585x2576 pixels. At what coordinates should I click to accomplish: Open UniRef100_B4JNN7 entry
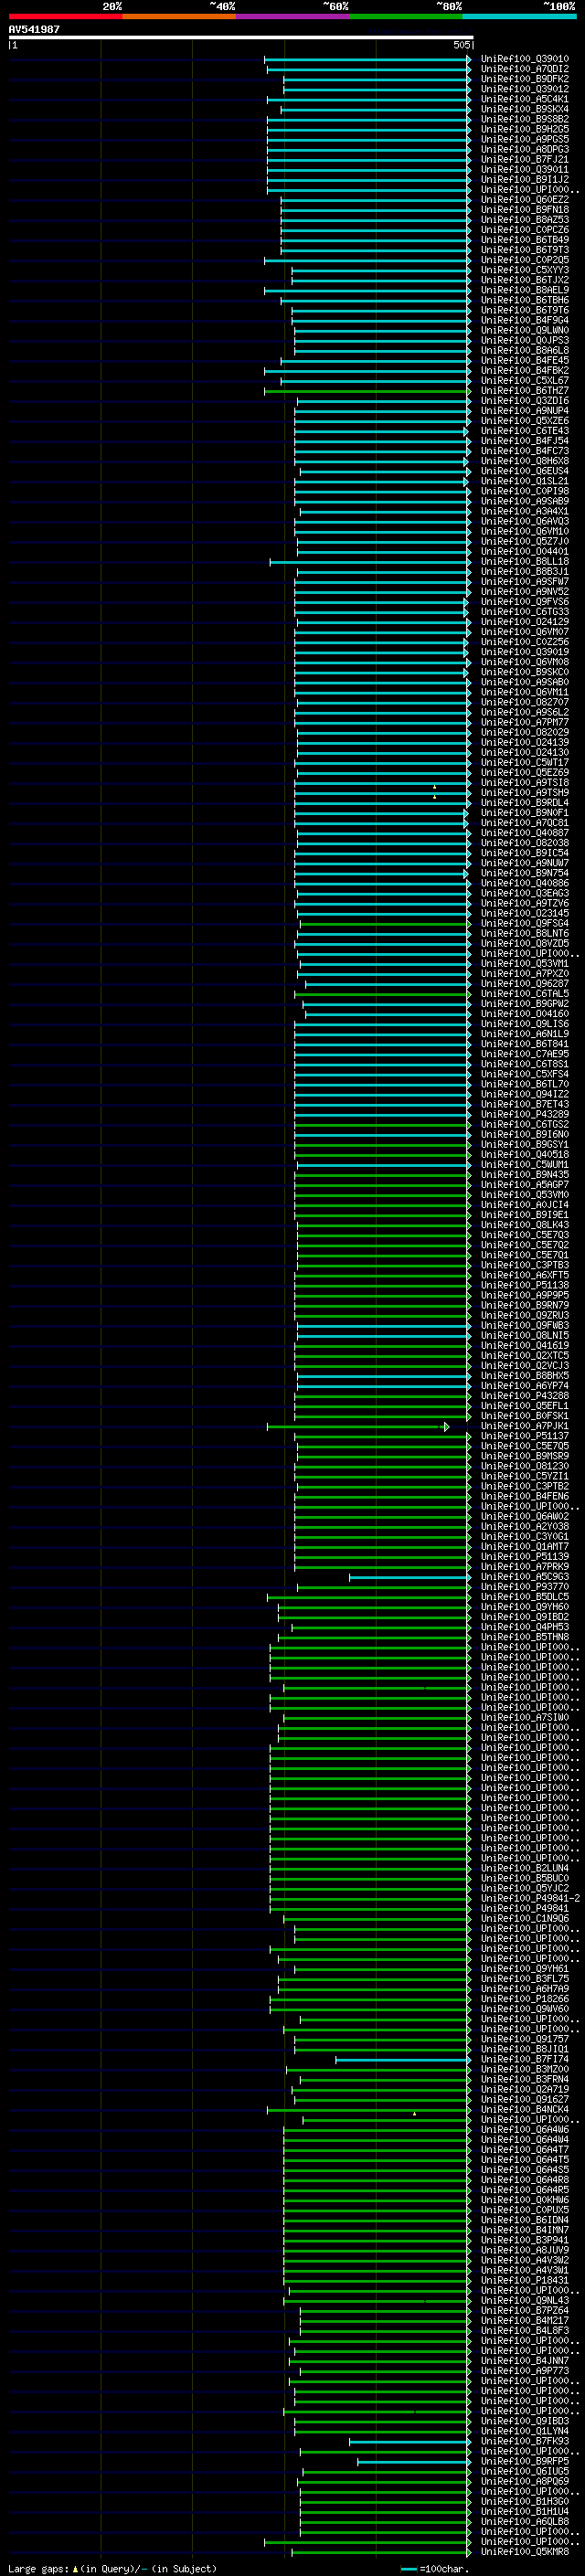pos(525,2360)
